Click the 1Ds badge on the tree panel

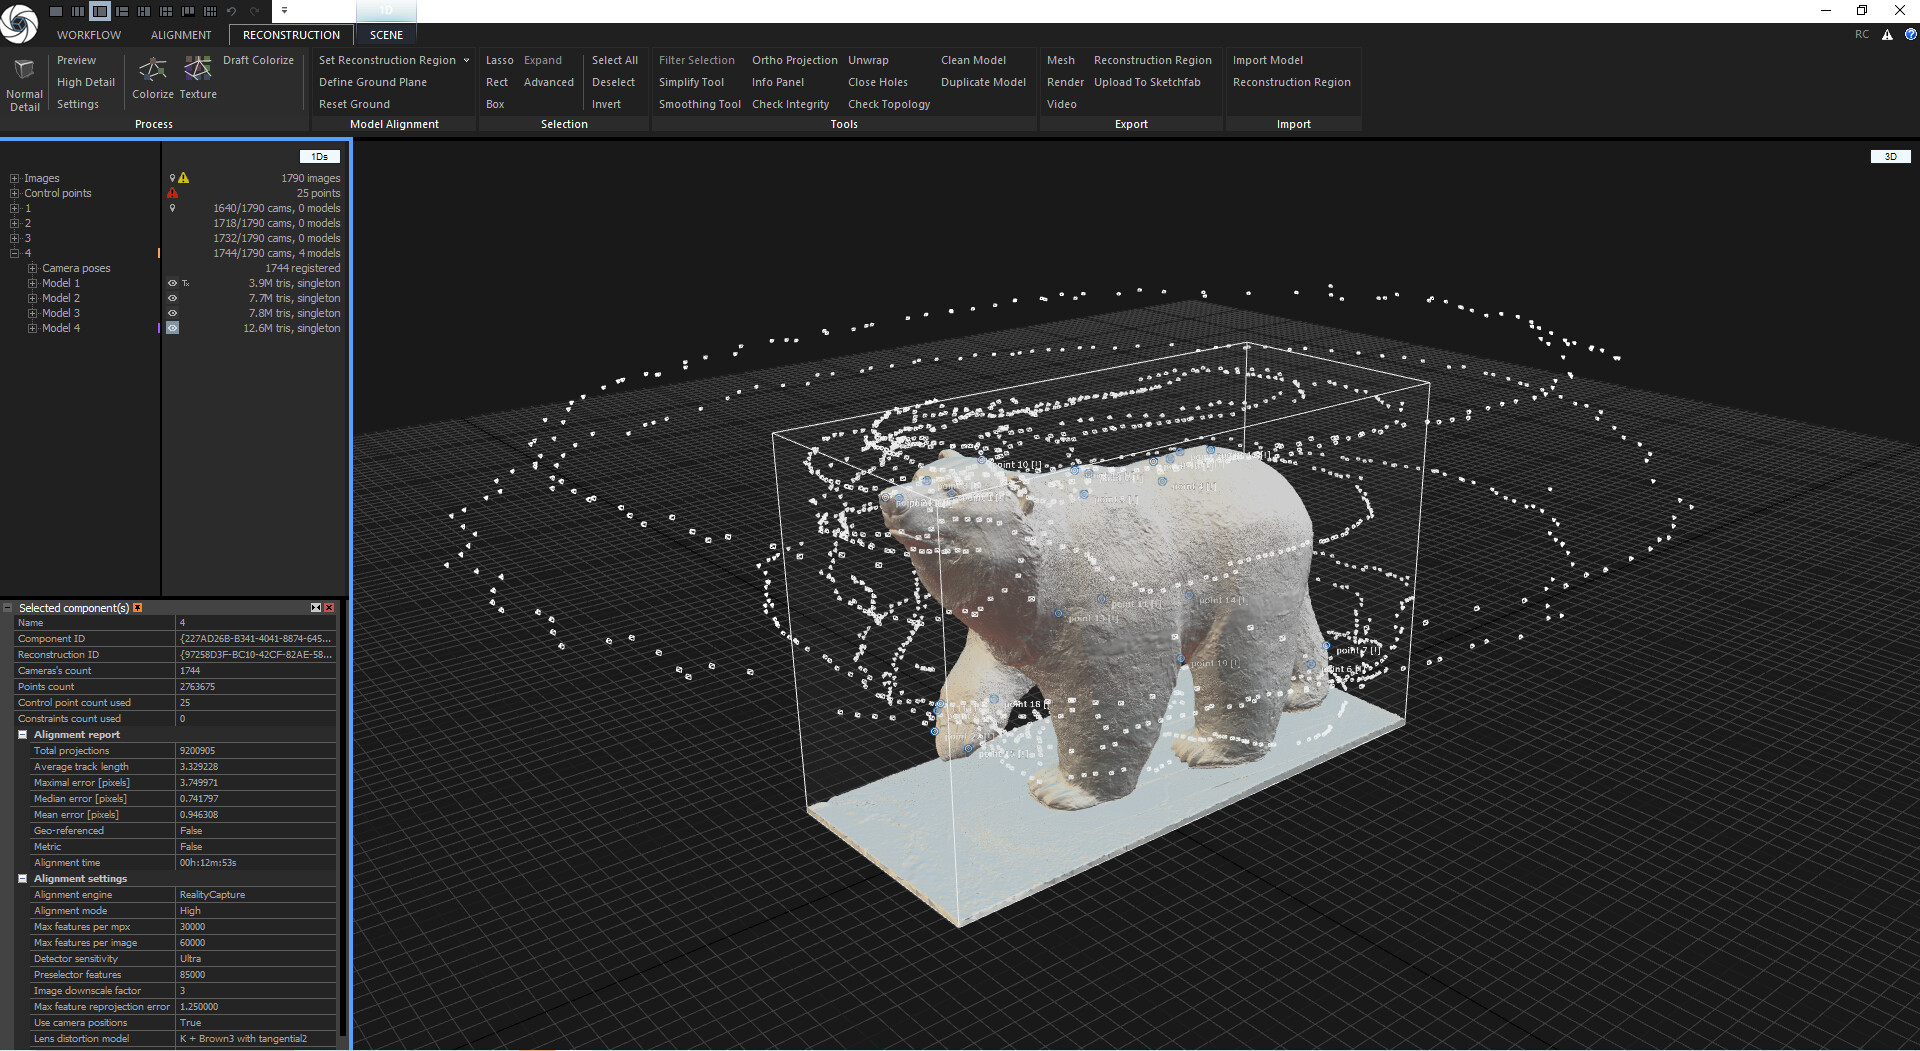tap(319, 157)
